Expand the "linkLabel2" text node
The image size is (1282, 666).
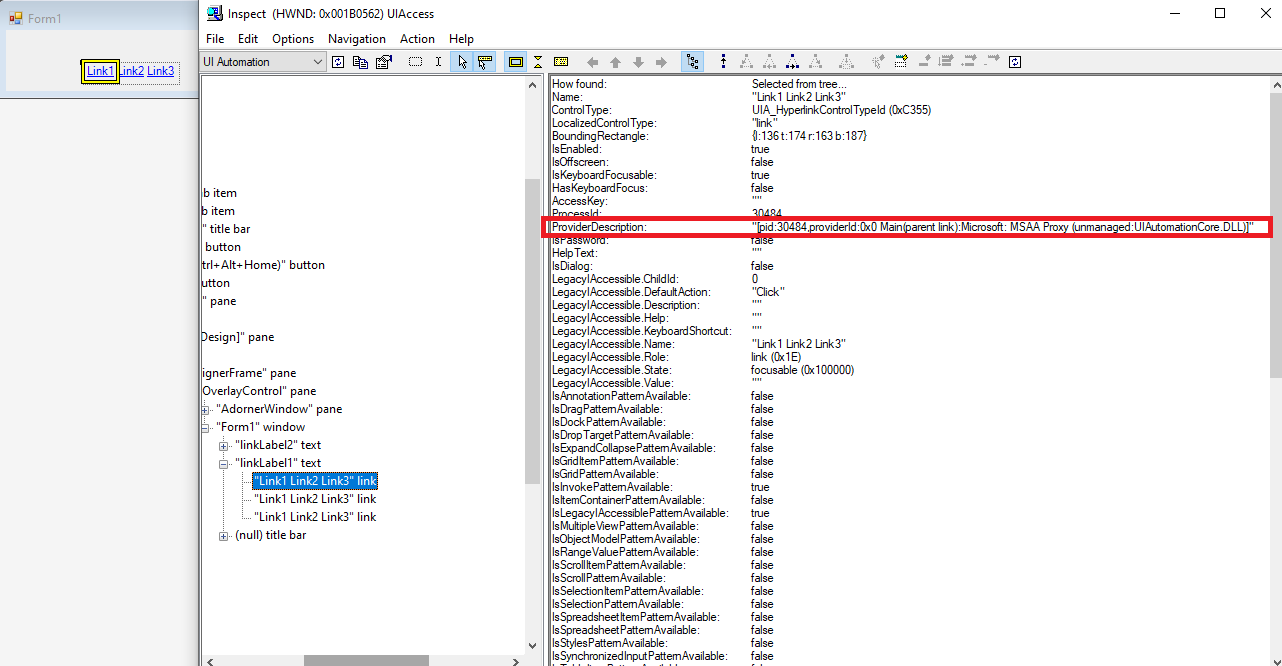224,445
